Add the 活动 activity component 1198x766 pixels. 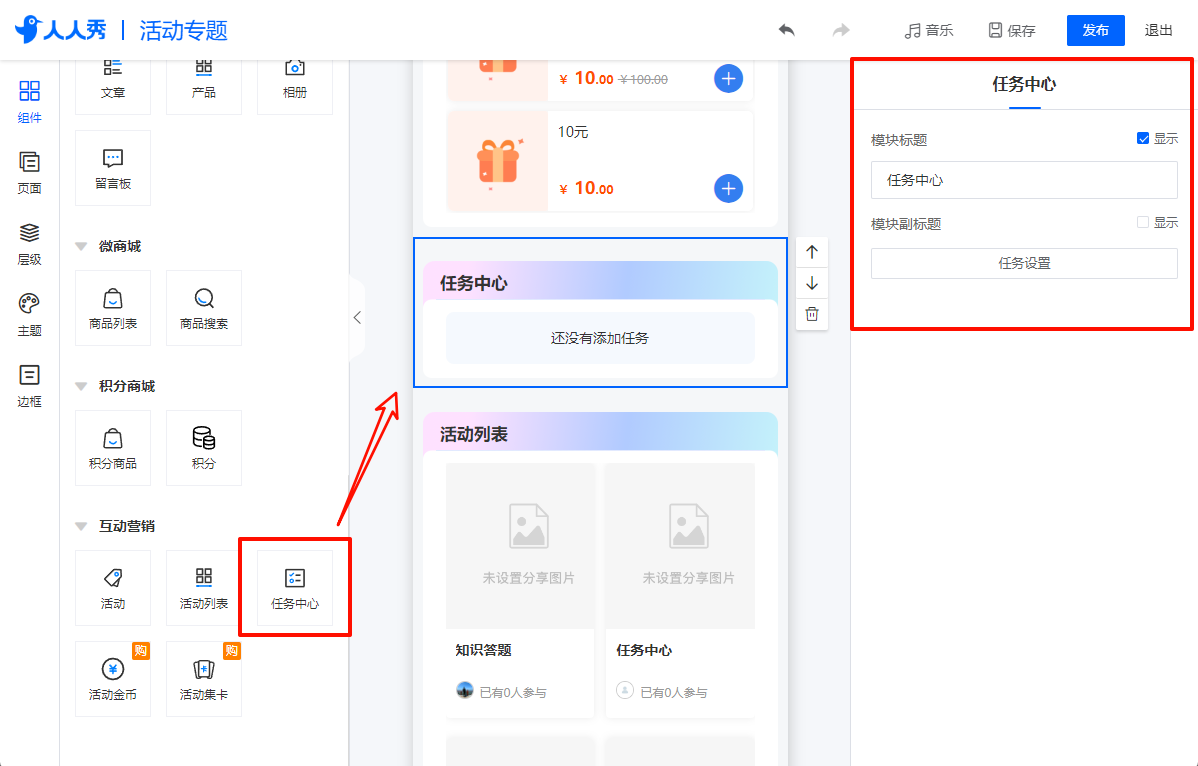(x=113, y=588)
